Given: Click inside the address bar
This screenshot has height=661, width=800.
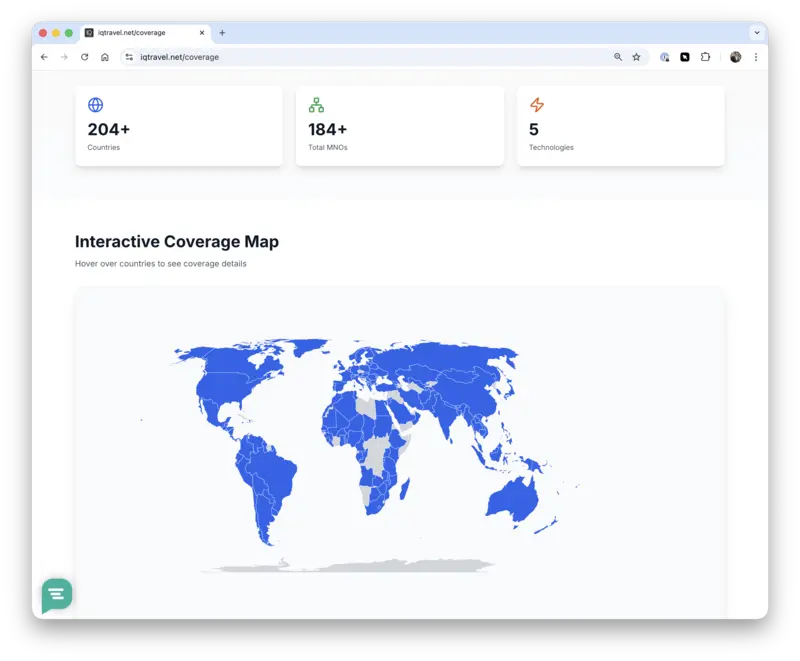Looking at the screenshot, I should [300, 57].
